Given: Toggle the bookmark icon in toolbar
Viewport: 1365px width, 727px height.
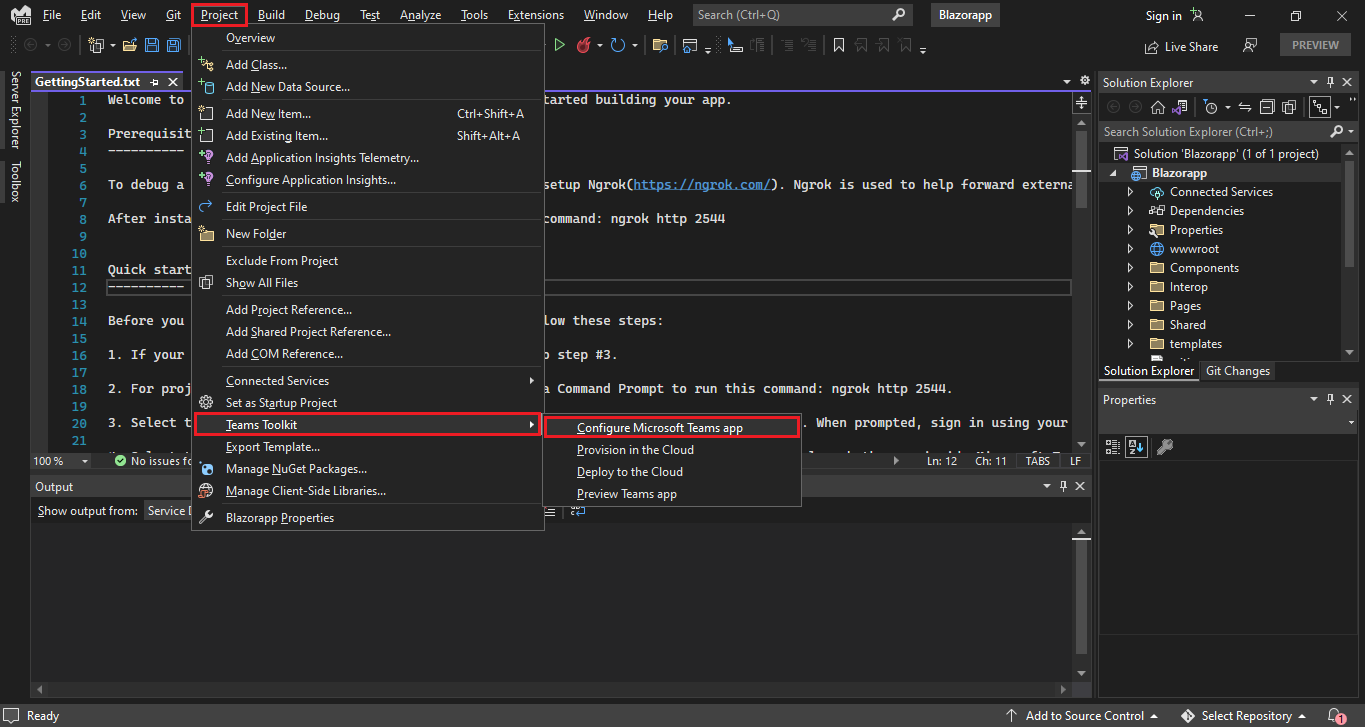Looking at the screenshot, I should point(838,45).
